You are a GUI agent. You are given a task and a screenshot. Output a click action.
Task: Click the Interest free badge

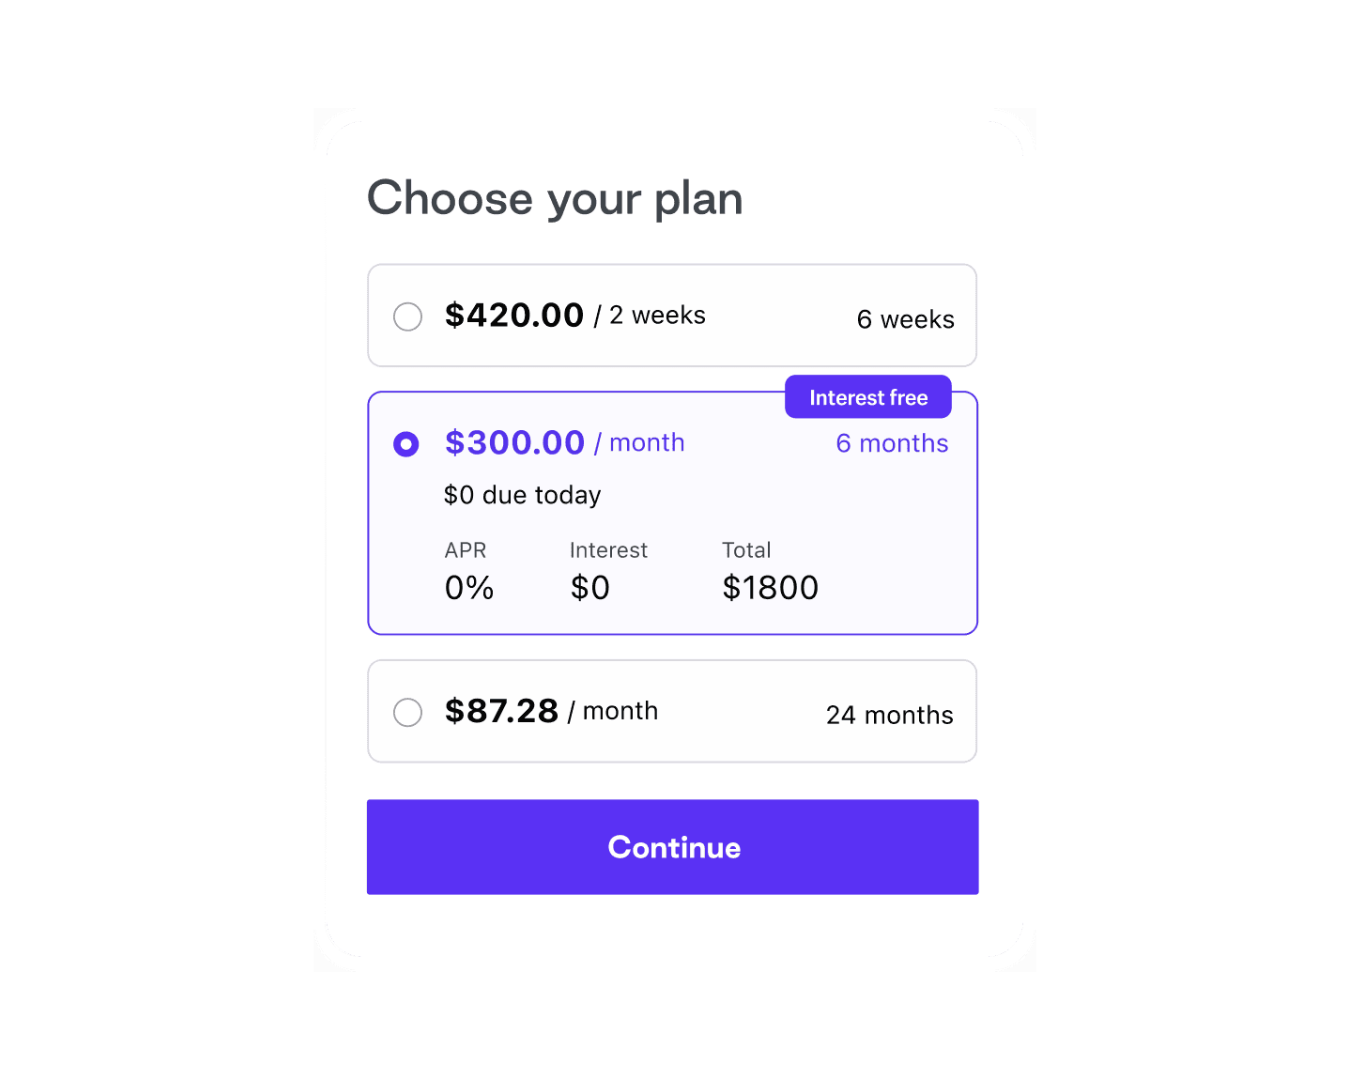pyautogui.click(x=868, y=397)
